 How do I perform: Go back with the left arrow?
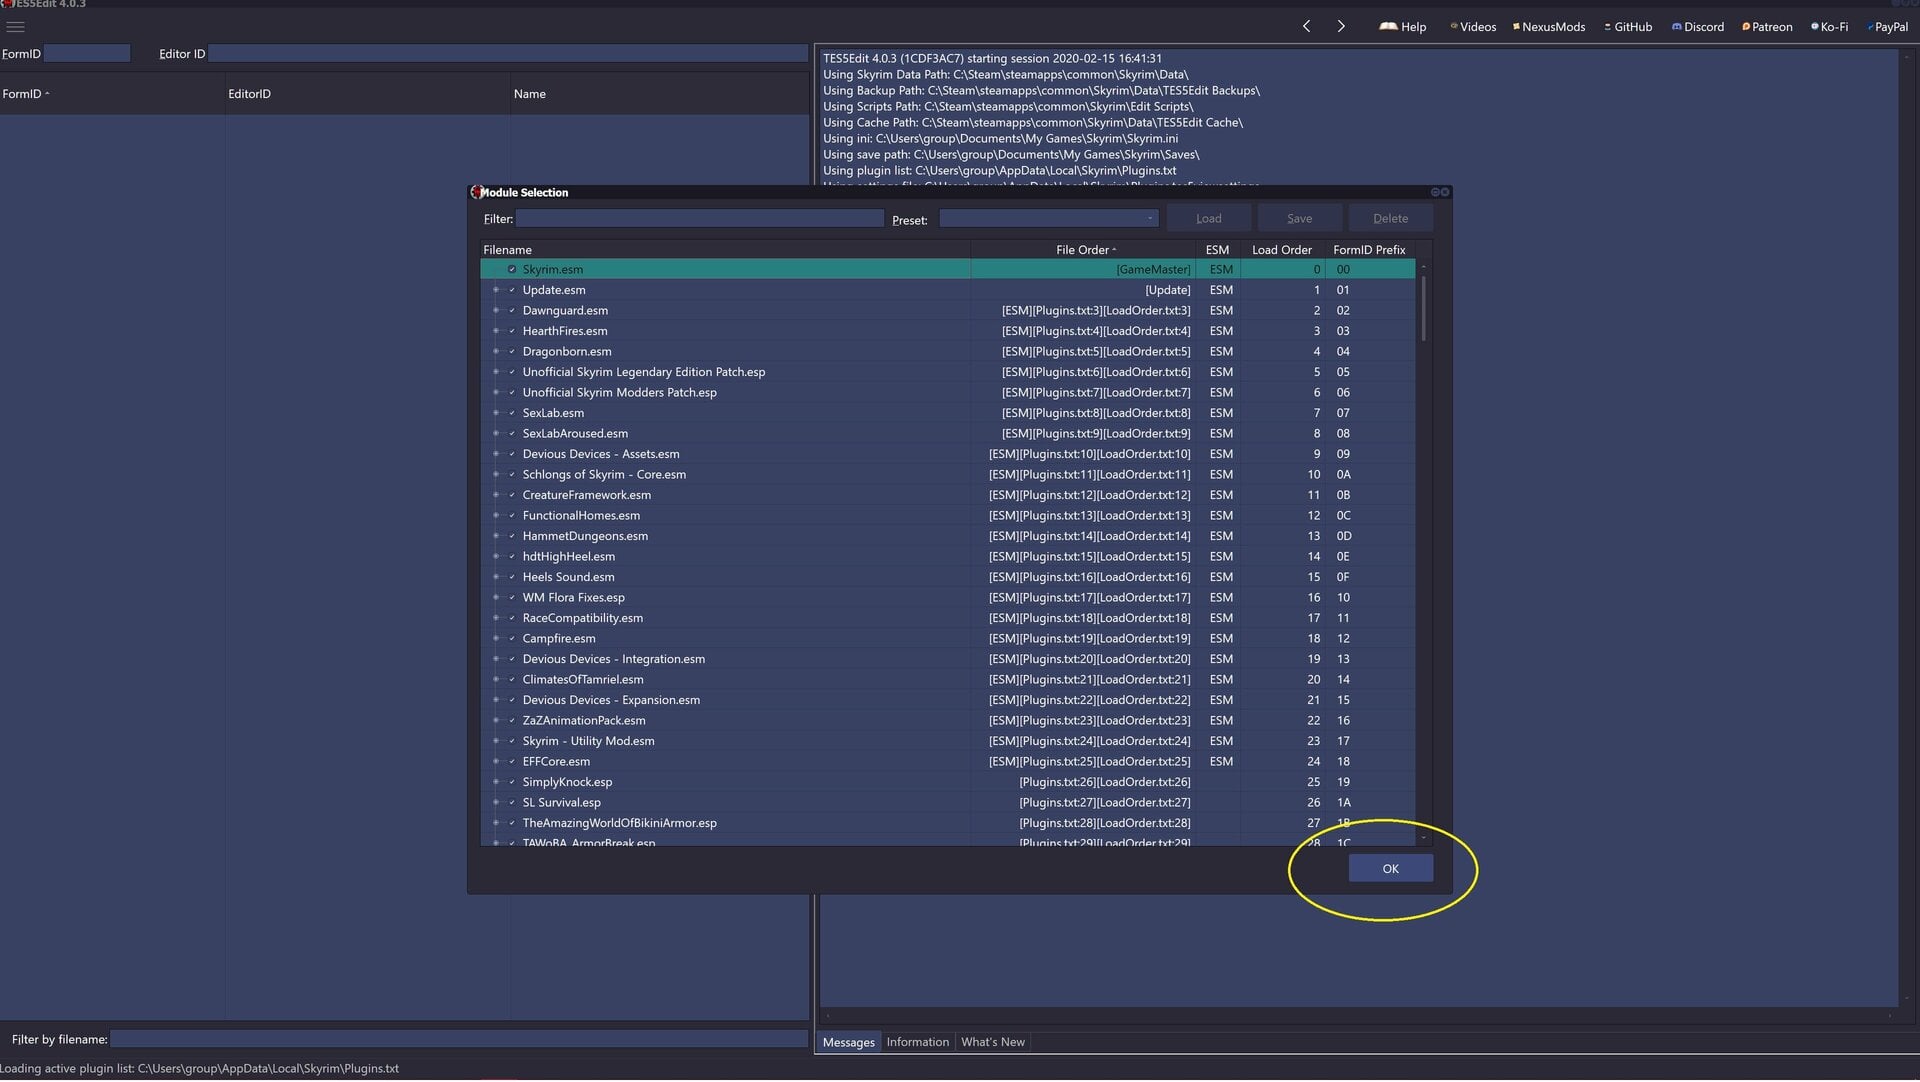(1306, 27)
